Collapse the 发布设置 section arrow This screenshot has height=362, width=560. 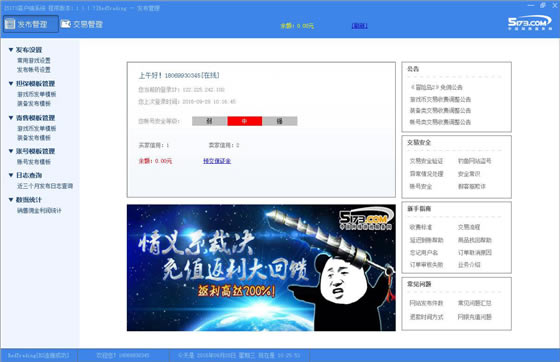click(x=11, y=50)
